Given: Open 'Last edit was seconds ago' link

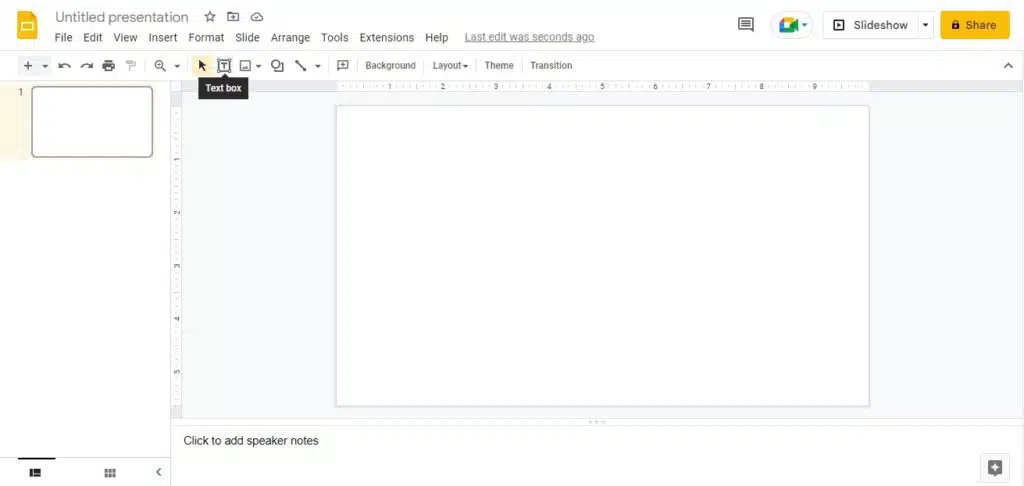Looking at the screenshot, I should click(x=529, y=38).
